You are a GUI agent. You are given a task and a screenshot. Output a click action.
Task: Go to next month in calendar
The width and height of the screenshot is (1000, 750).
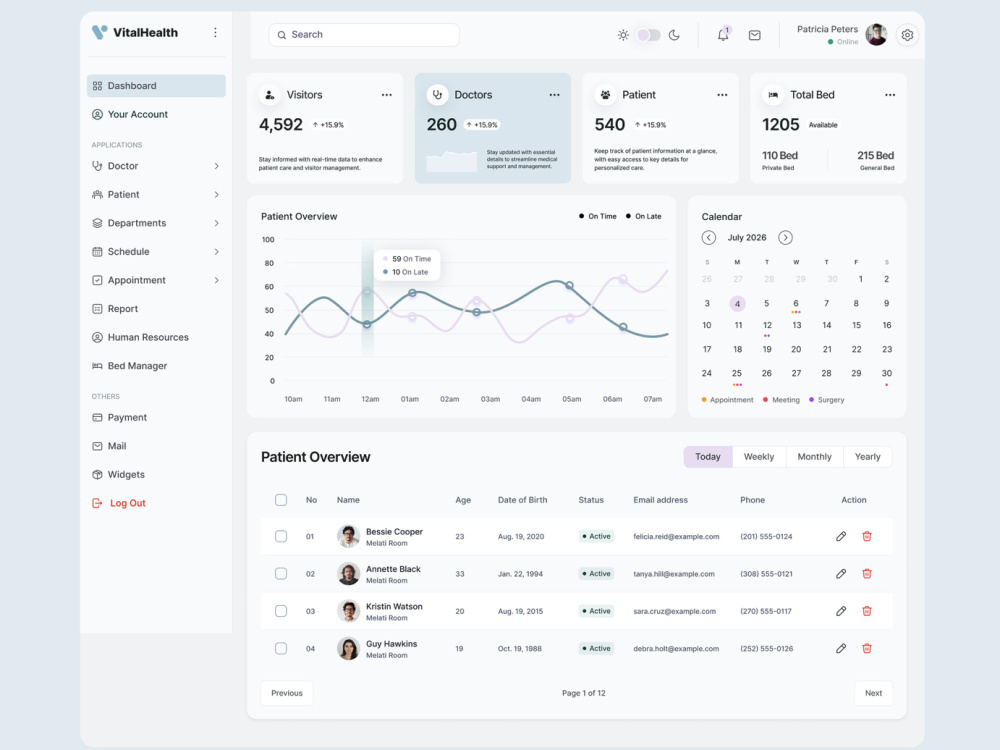point(785,238)
